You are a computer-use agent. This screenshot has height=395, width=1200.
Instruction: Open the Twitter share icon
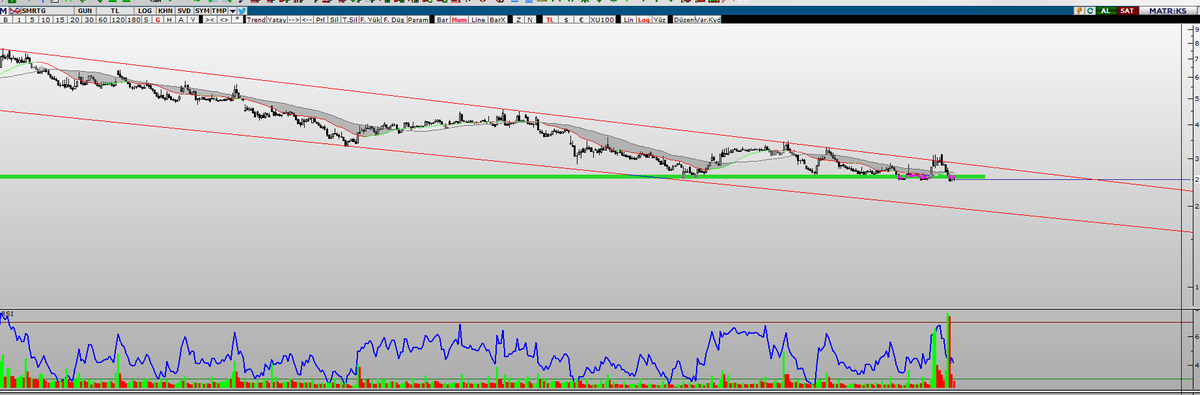tap(242, 11)
